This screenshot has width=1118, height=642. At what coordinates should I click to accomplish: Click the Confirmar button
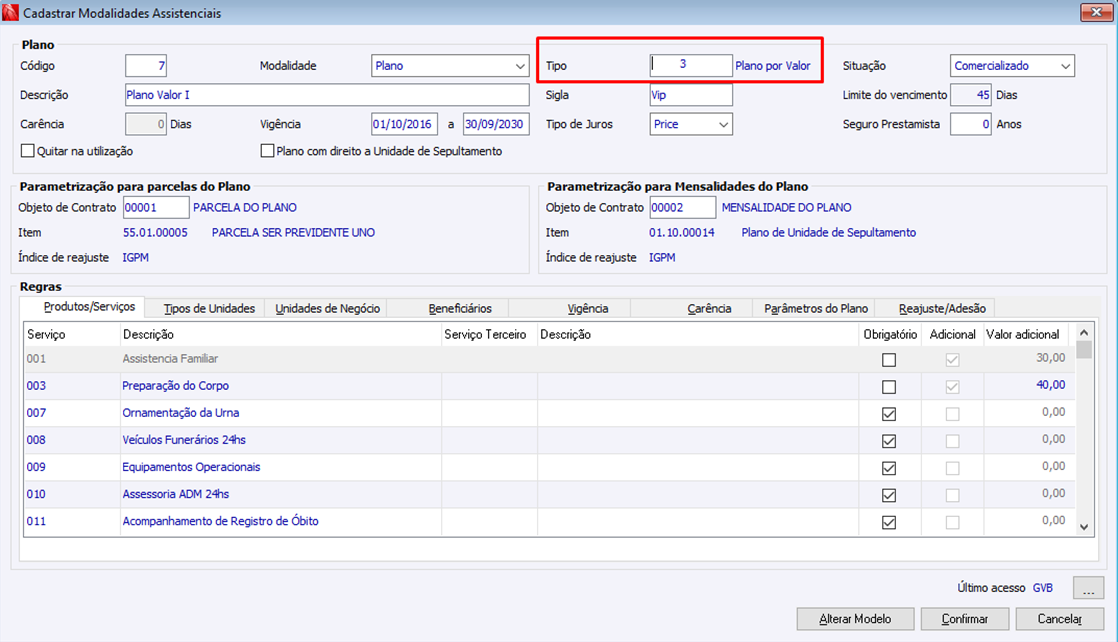pyautogui.click(x=965, y=619)
